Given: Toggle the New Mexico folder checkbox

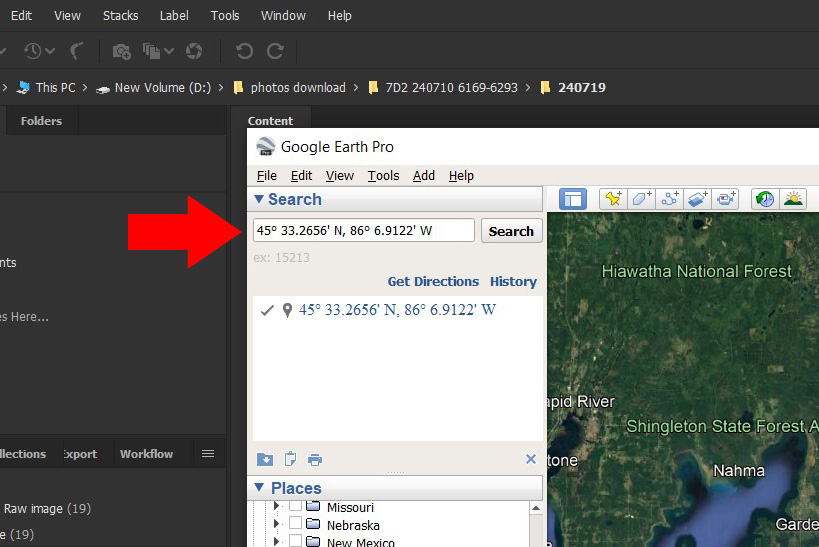Looking at the screenshot, I should (x=295, y=540).
